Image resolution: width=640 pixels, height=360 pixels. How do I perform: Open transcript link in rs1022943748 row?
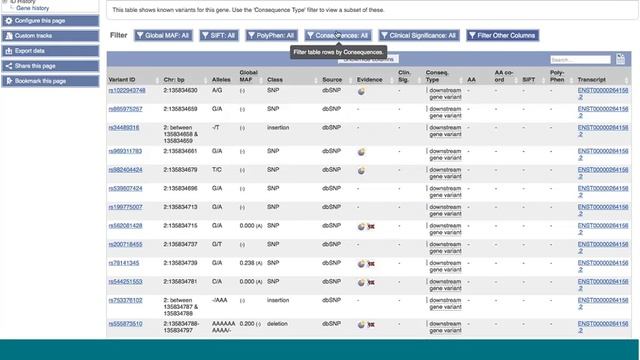pos(603,93)
